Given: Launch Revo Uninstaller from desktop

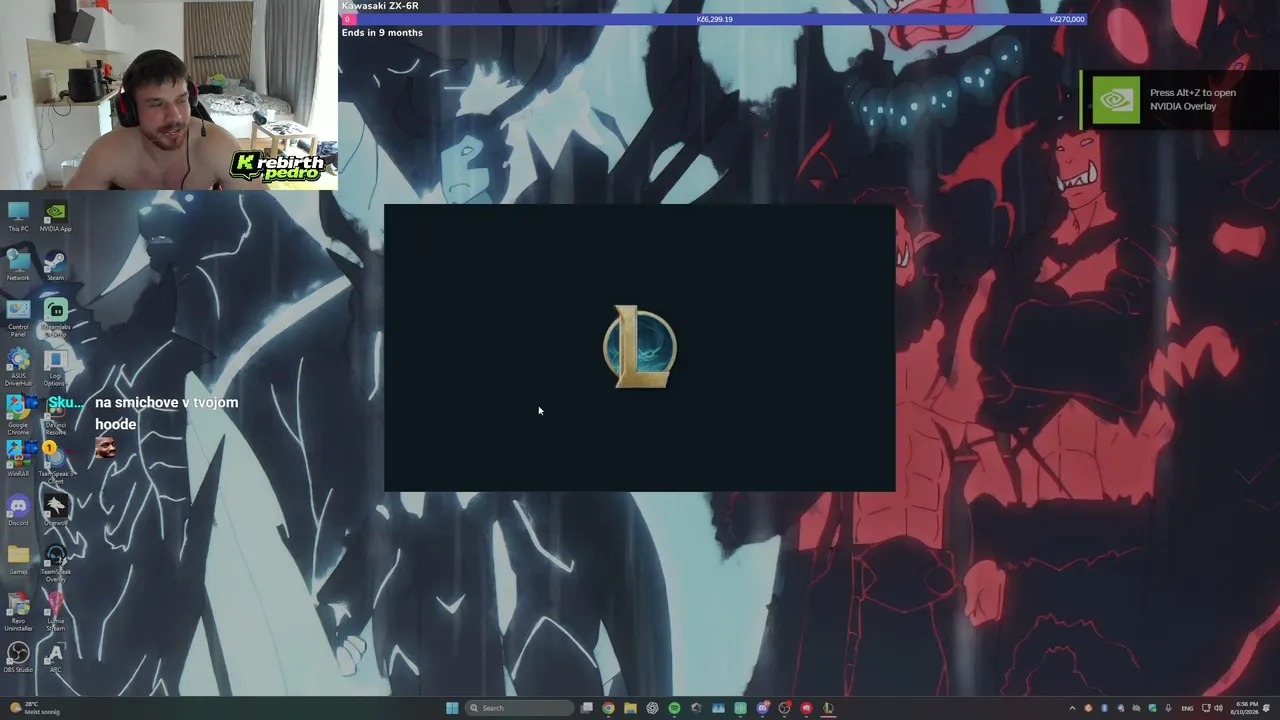Looking at the screenshot, I should click(18, 612).
